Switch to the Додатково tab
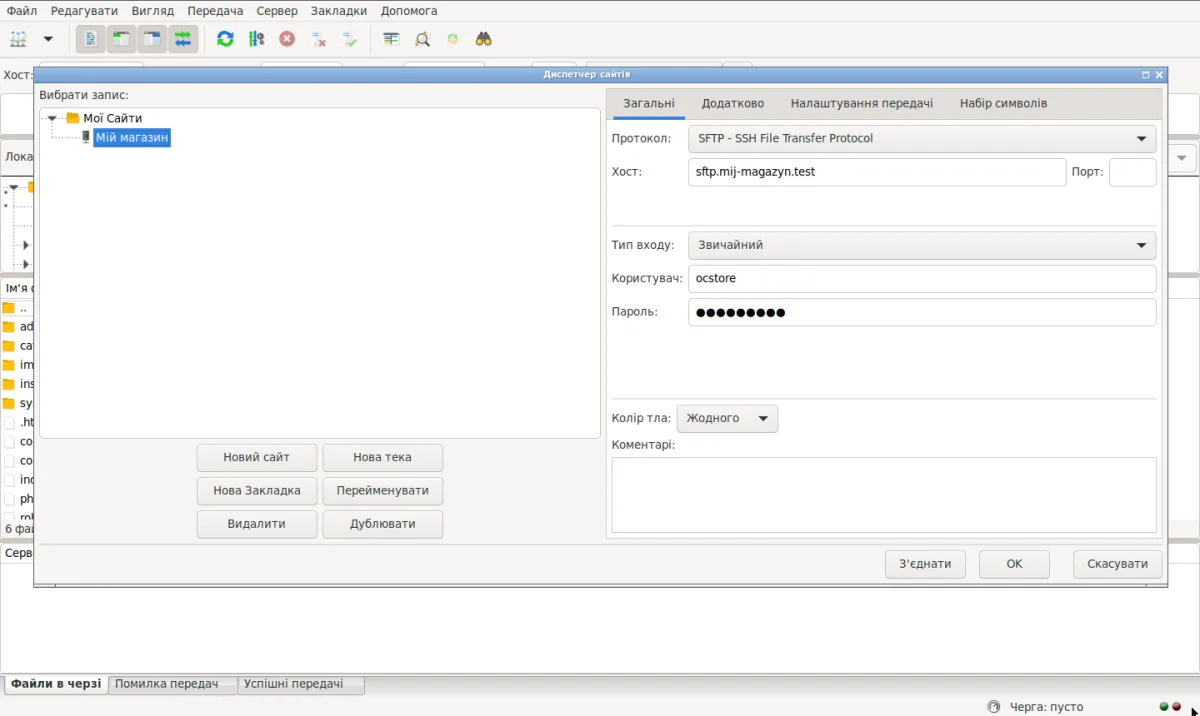 733,103
